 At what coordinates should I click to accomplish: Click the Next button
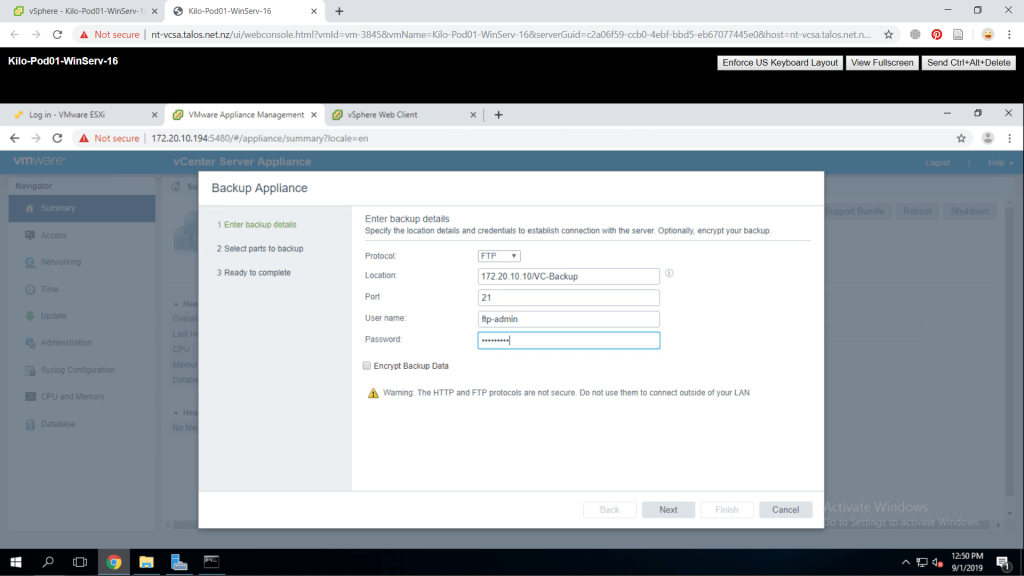click(668, 510)
